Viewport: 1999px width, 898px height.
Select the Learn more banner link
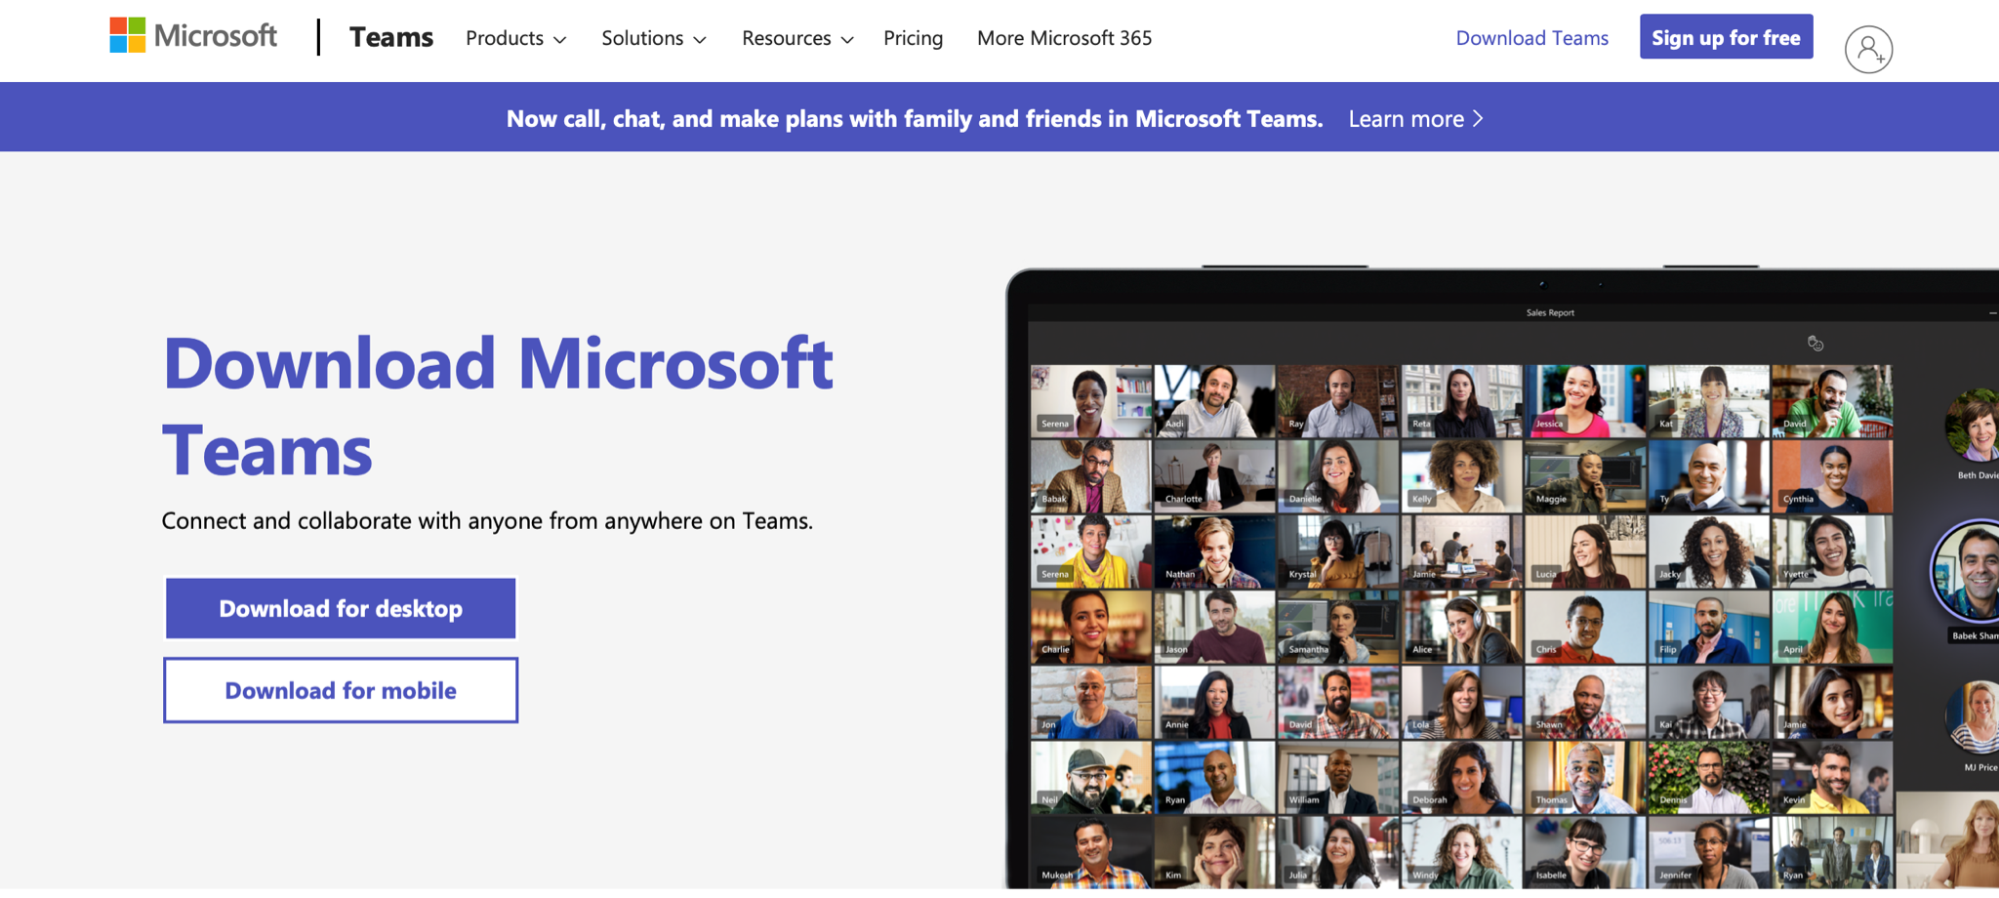tap(1405, 119)
